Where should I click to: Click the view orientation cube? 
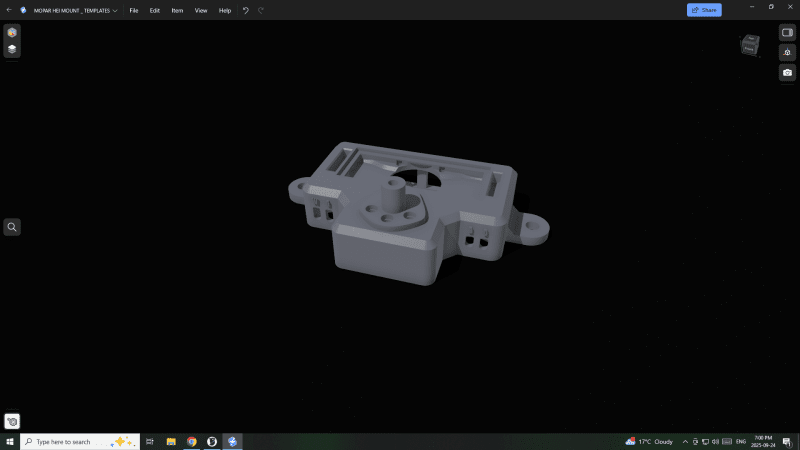[x=750, y=45]
